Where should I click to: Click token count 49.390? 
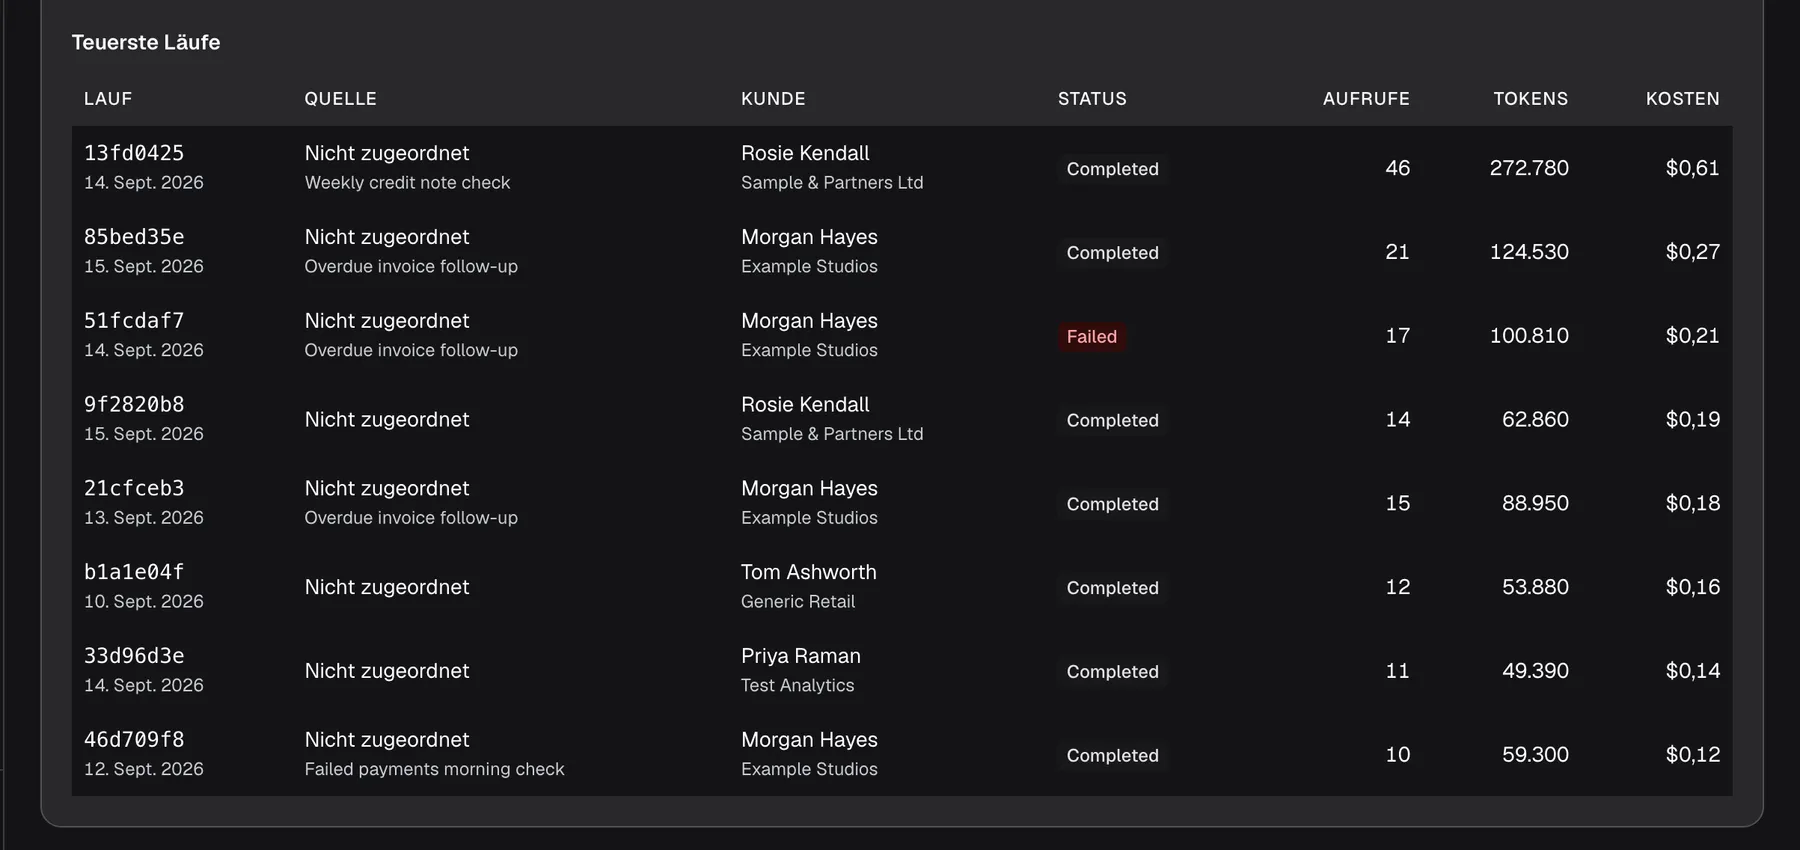coord(1535,671)
